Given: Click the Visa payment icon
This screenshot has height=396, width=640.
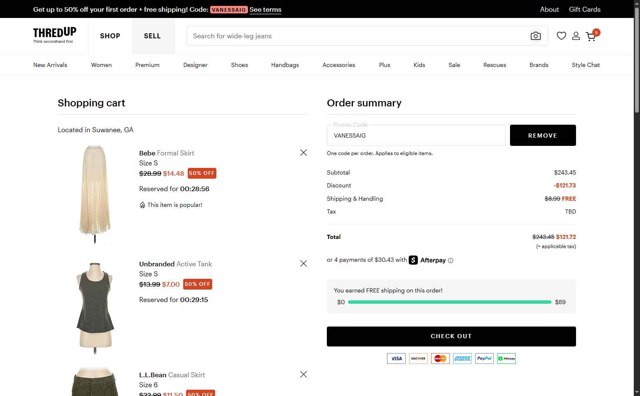Looking at the screenshot, I should pyautogui.click(x=396, y=358).
